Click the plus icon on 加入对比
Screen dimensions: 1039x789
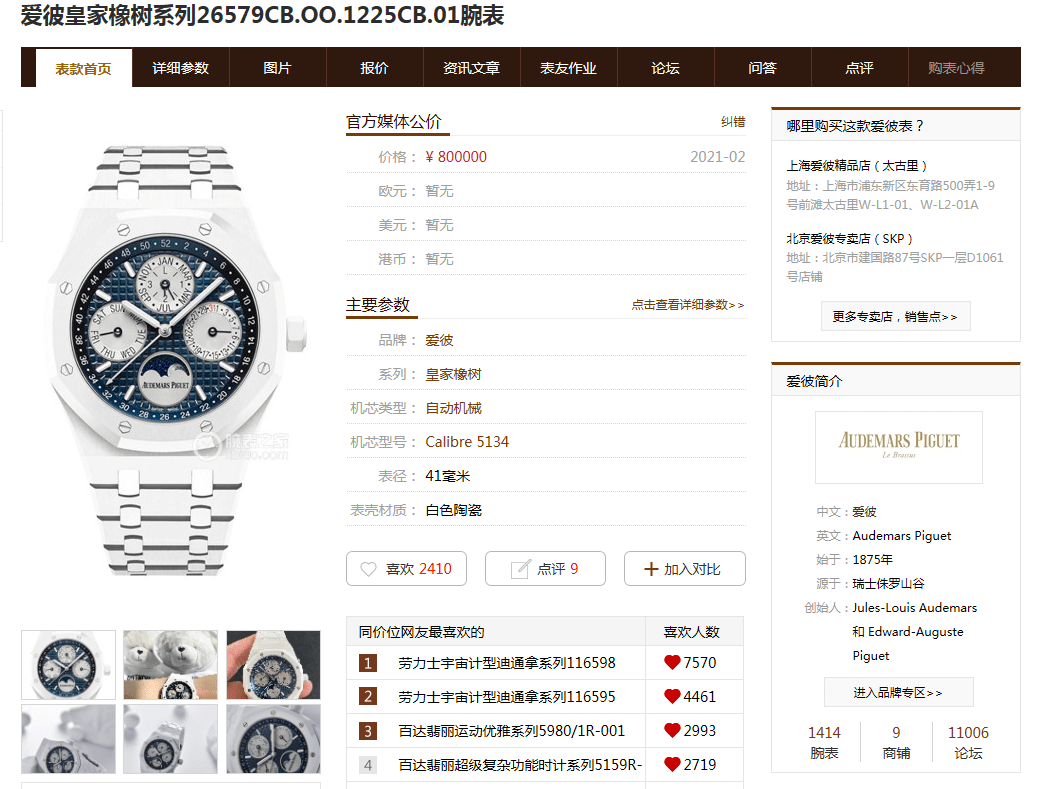tap(651, 569)
